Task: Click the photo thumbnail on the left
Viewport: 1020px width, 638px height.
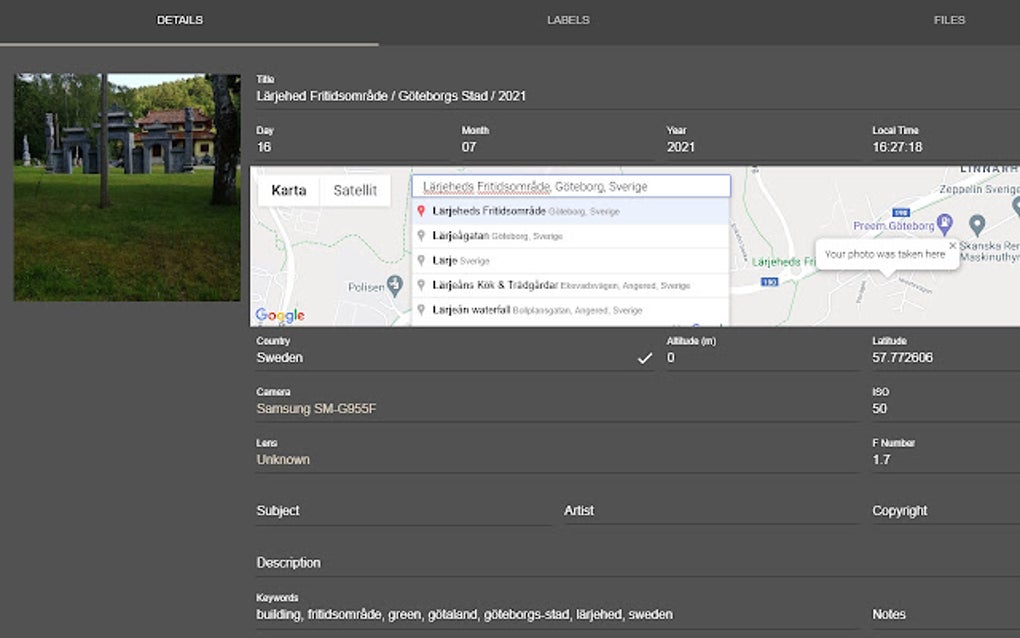Action: pyautogui.click(x=124, y=186)
